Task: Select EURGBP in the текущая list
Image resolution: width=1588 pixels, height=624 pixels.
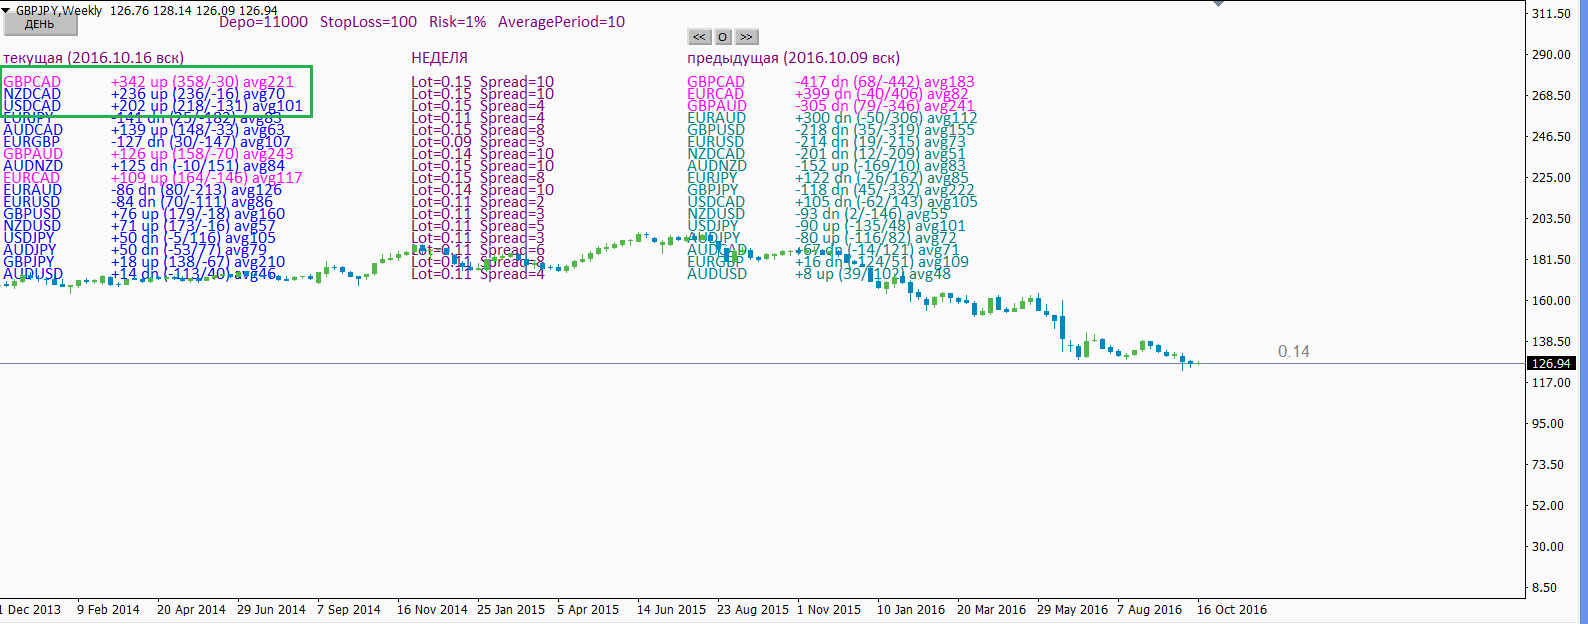Action: tap(31, 142)
